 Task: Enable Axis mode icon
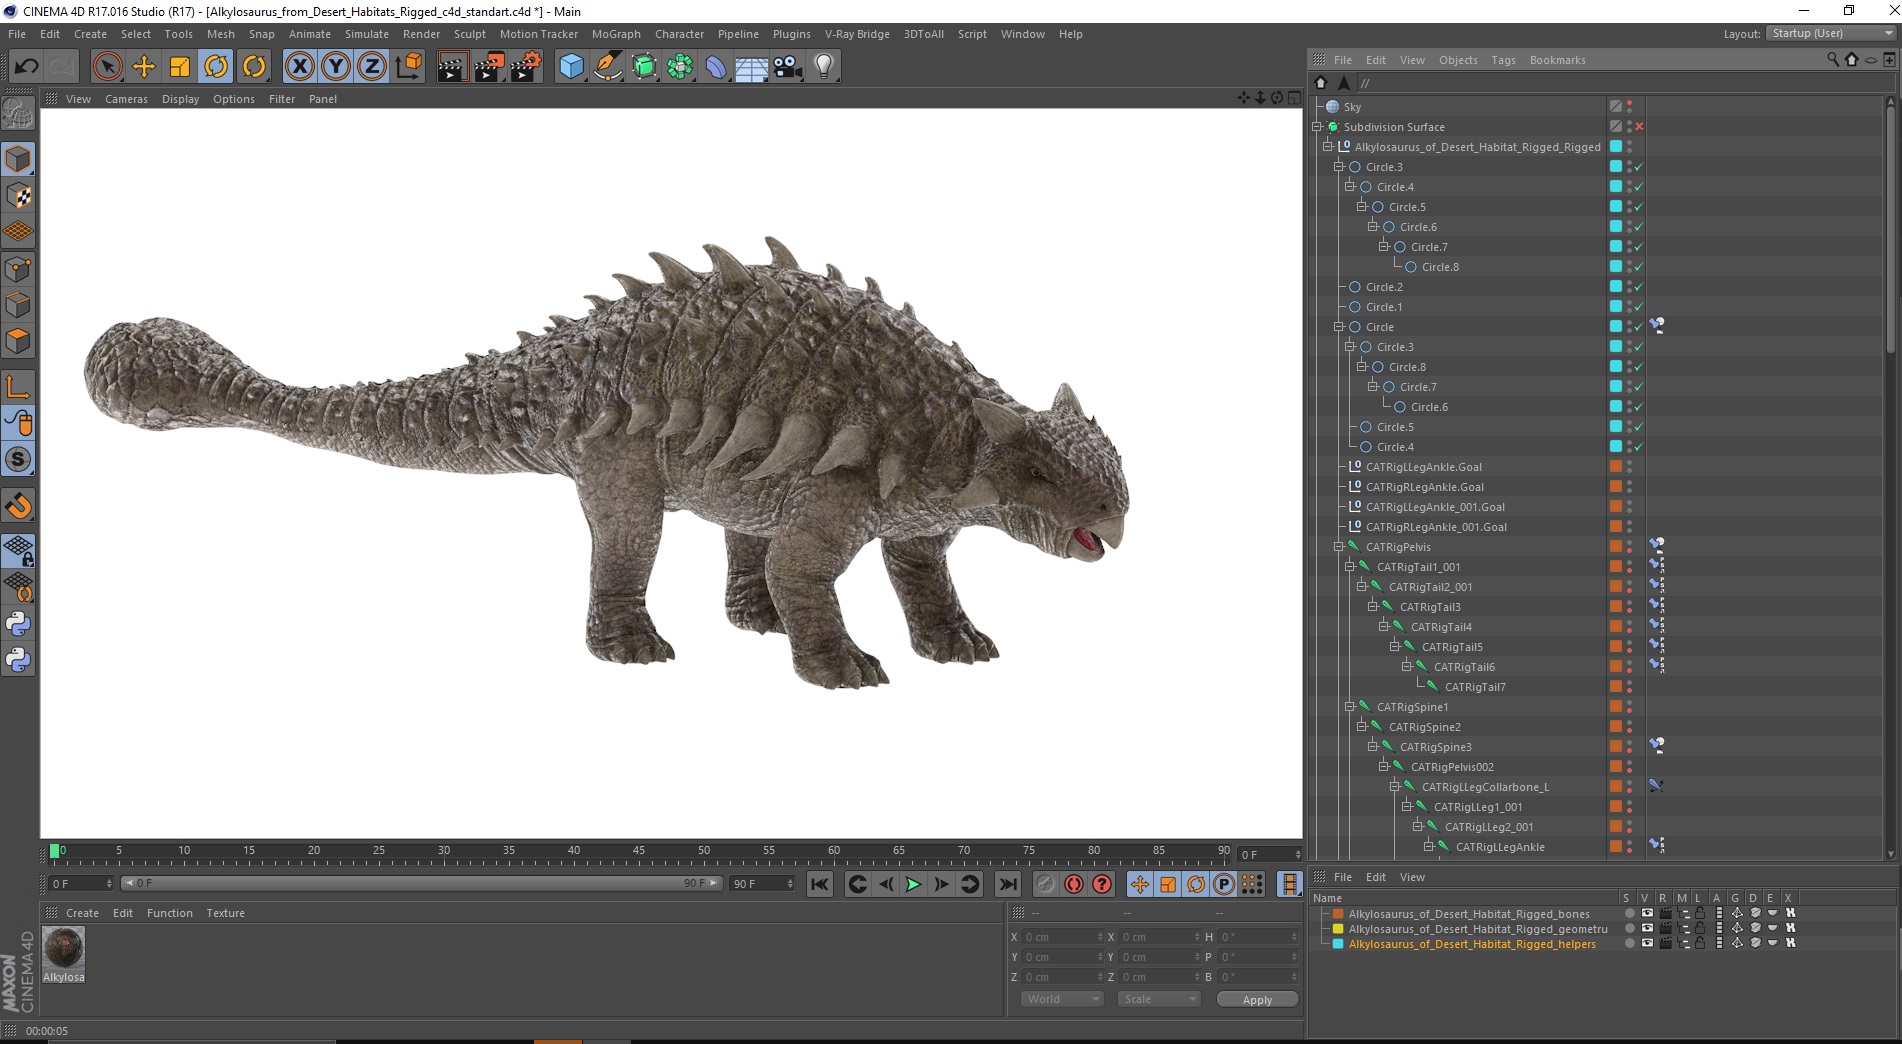pos(18,387)
